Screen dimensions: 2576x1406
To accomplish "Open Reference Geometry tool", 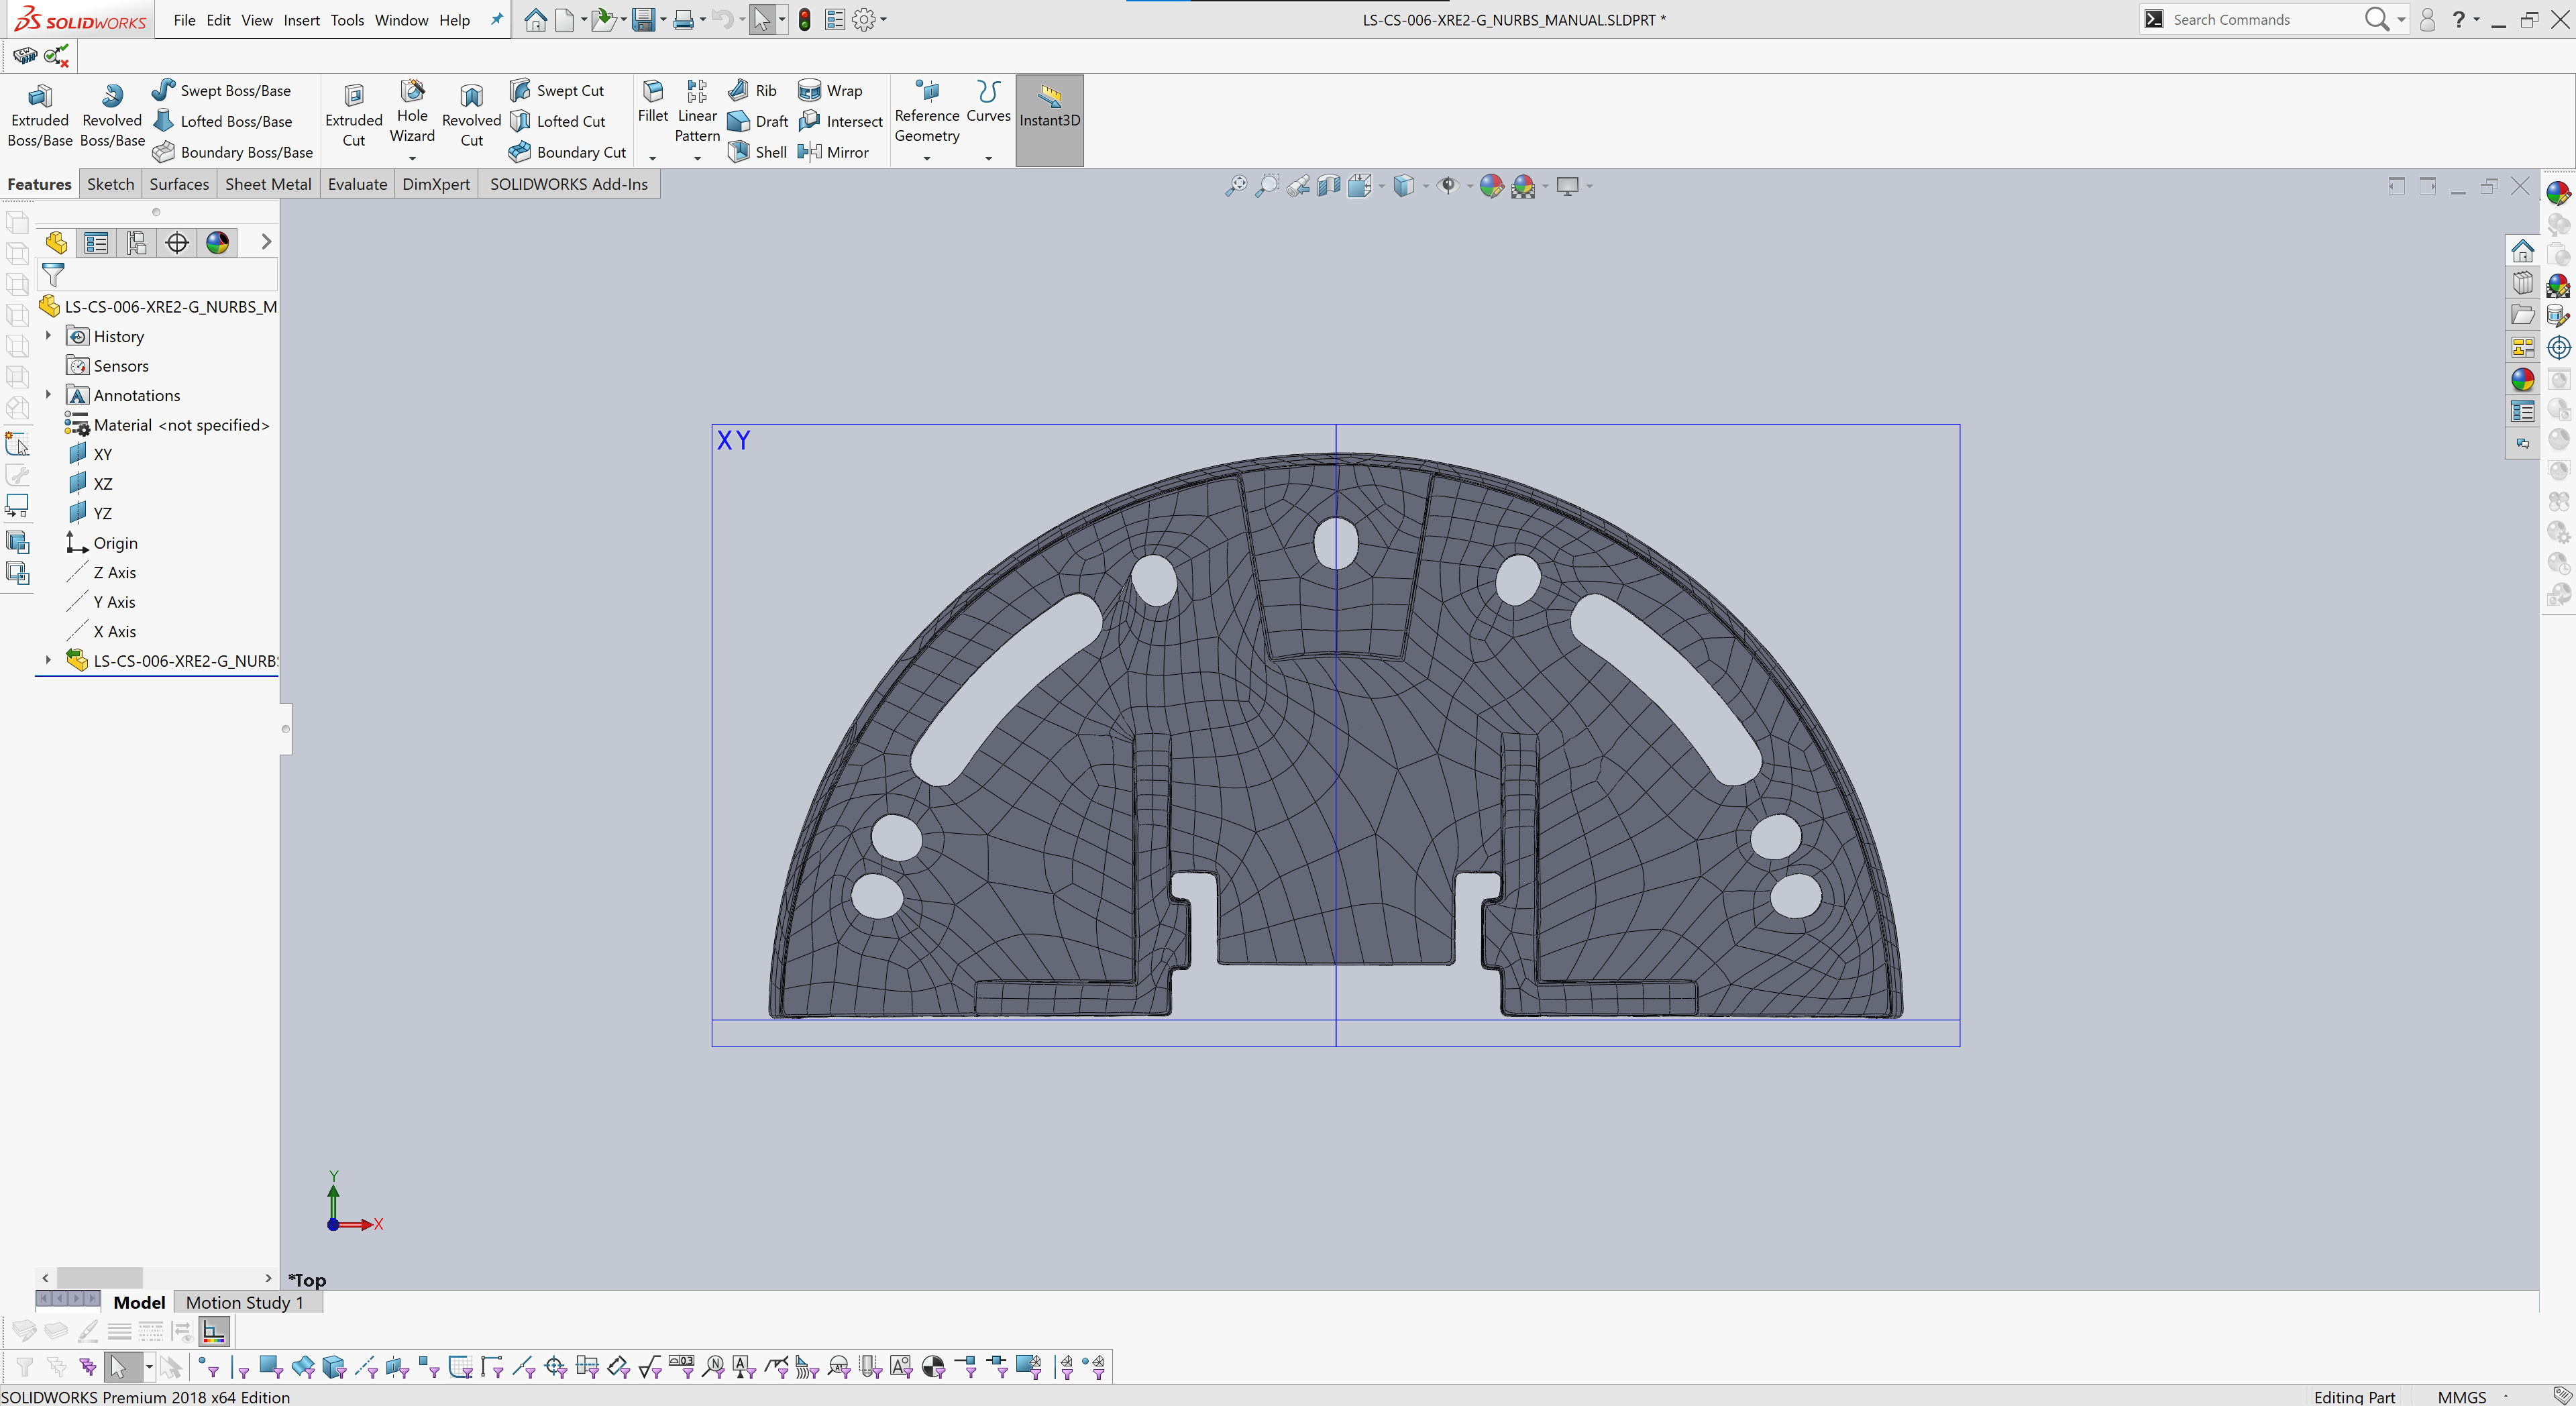I will click(927, 112).
